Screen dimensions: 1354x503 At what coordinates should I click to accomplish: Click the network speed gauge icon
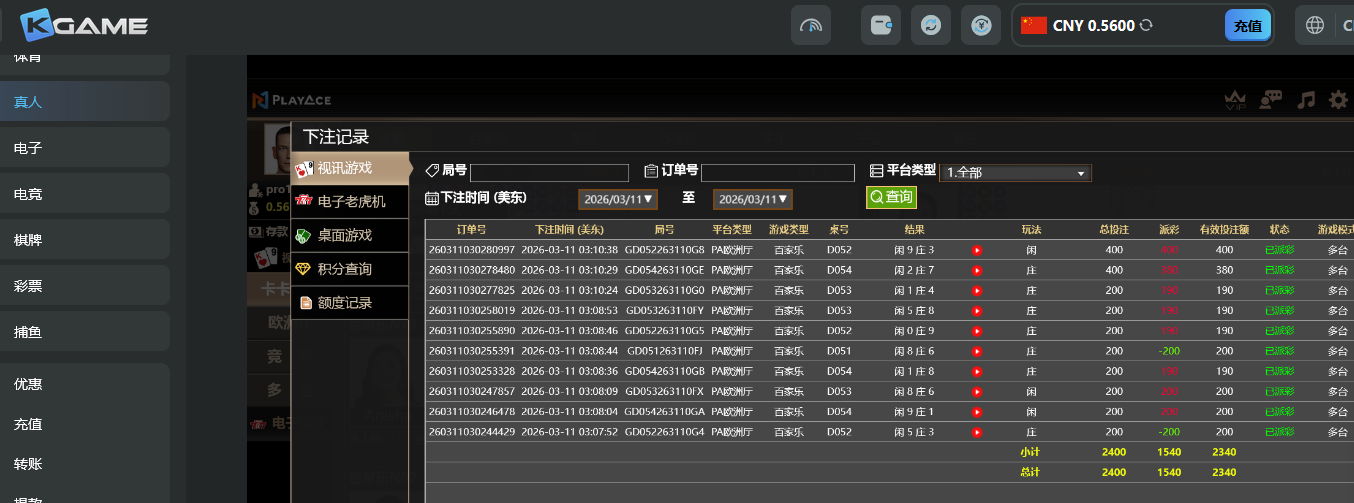pos(811,25)
